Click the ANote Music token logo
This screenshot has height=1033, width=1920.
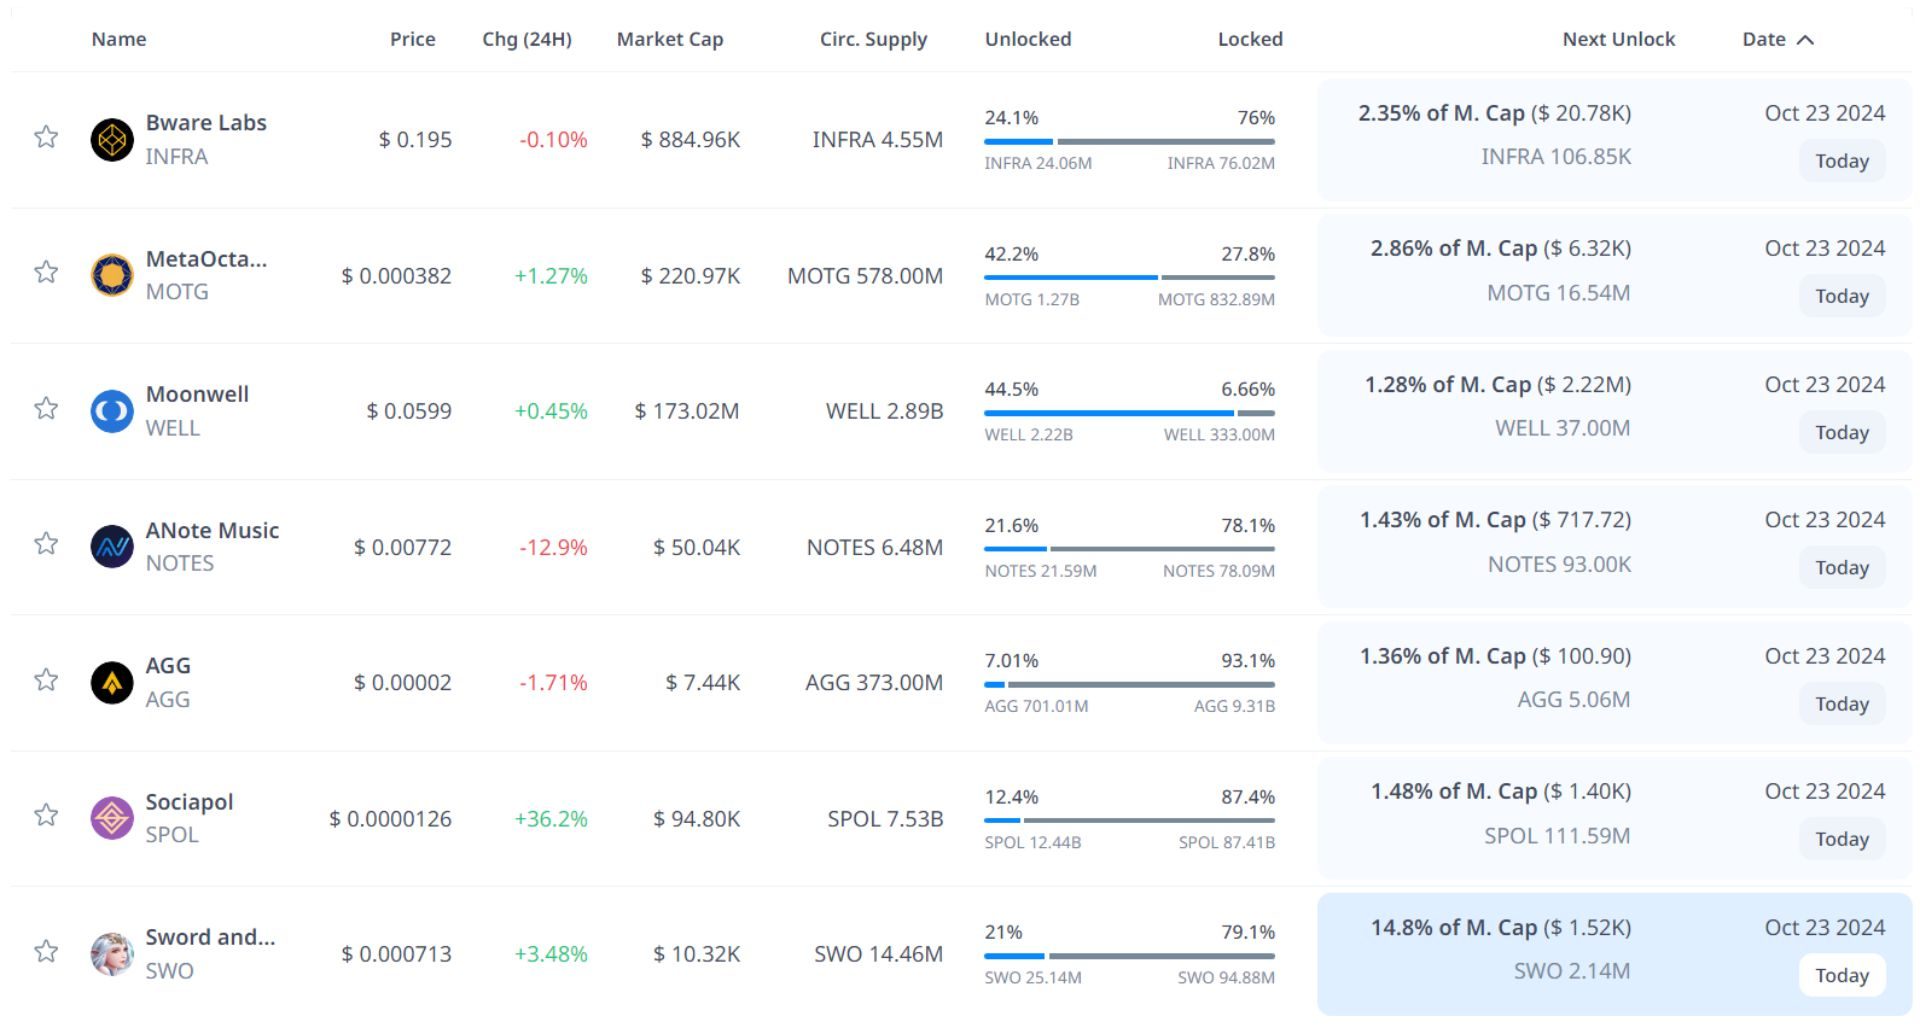(112, 547)
